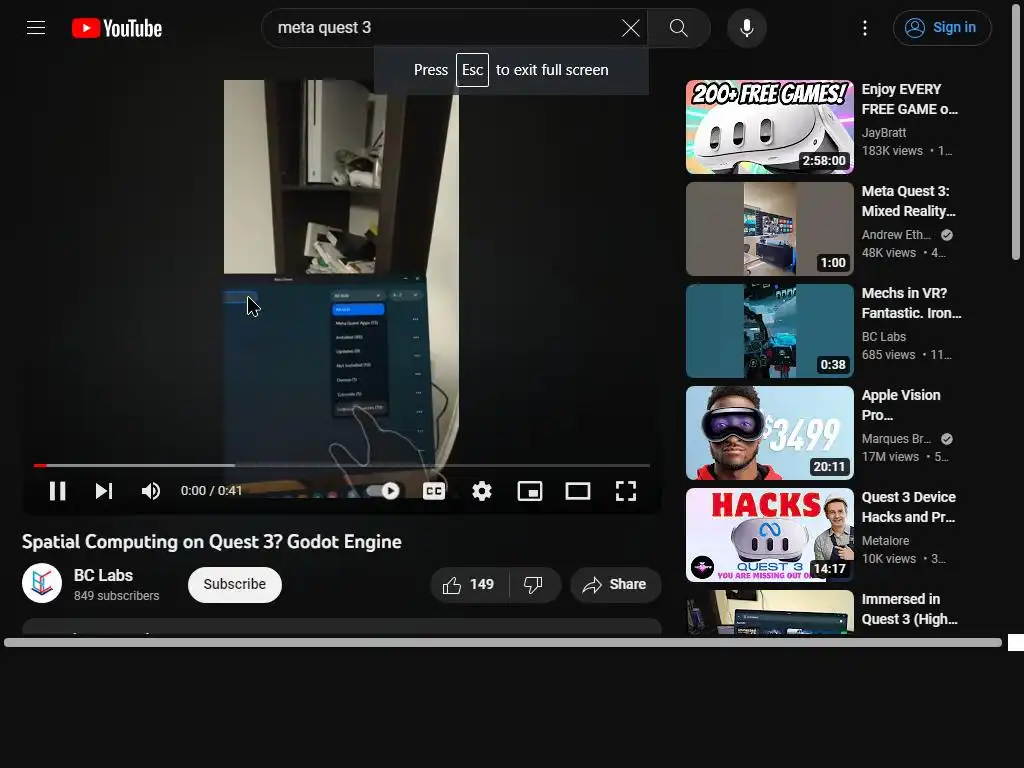Dislike this video
The image size is (1024, 768).
534,585
